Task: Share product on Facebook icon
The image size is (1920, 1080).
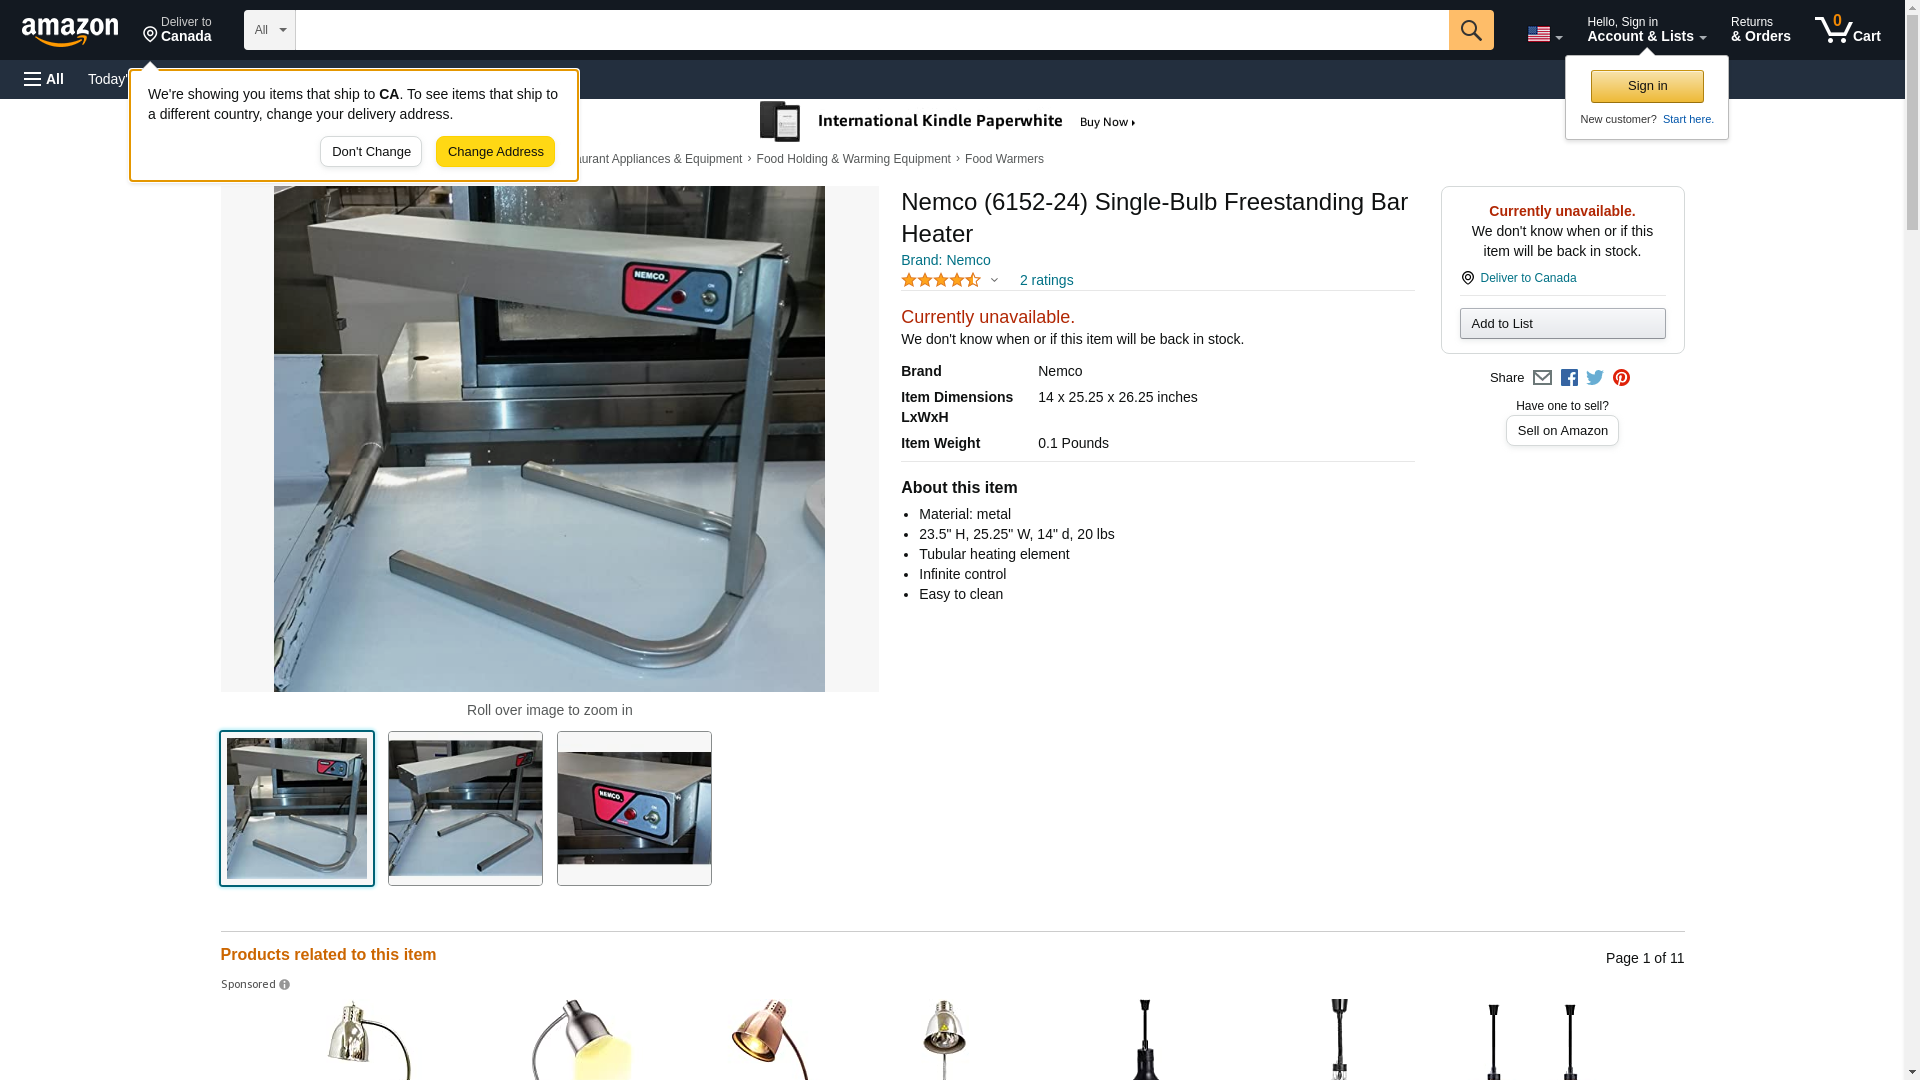Action: [1569, 378]
